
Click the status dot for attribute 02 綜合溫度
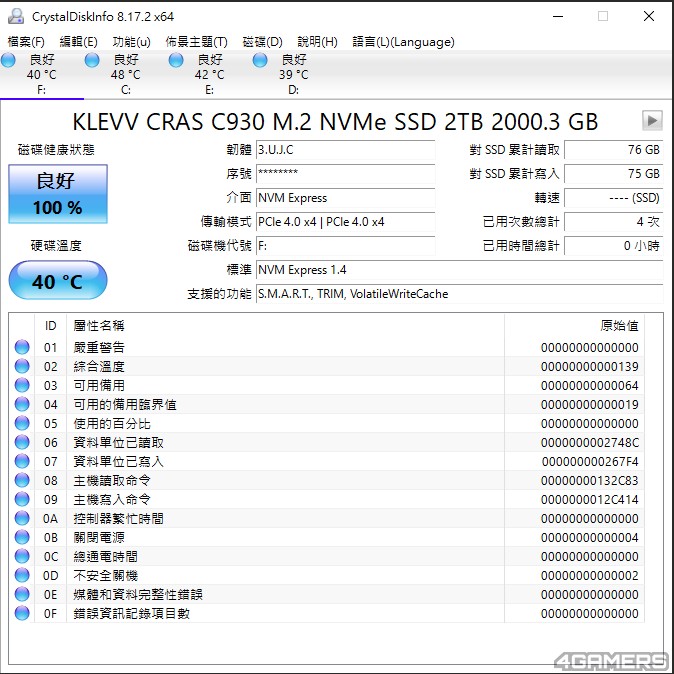[22, 366]
